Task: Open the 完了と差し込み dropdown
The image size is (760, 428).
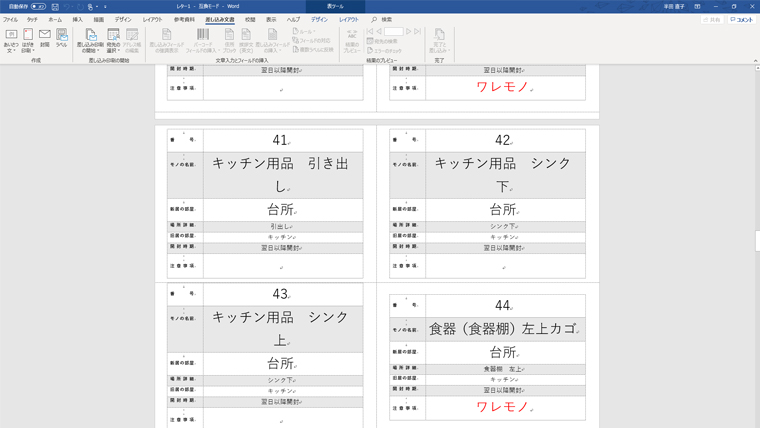Action: pyautogui.click(x=439, y=40)
